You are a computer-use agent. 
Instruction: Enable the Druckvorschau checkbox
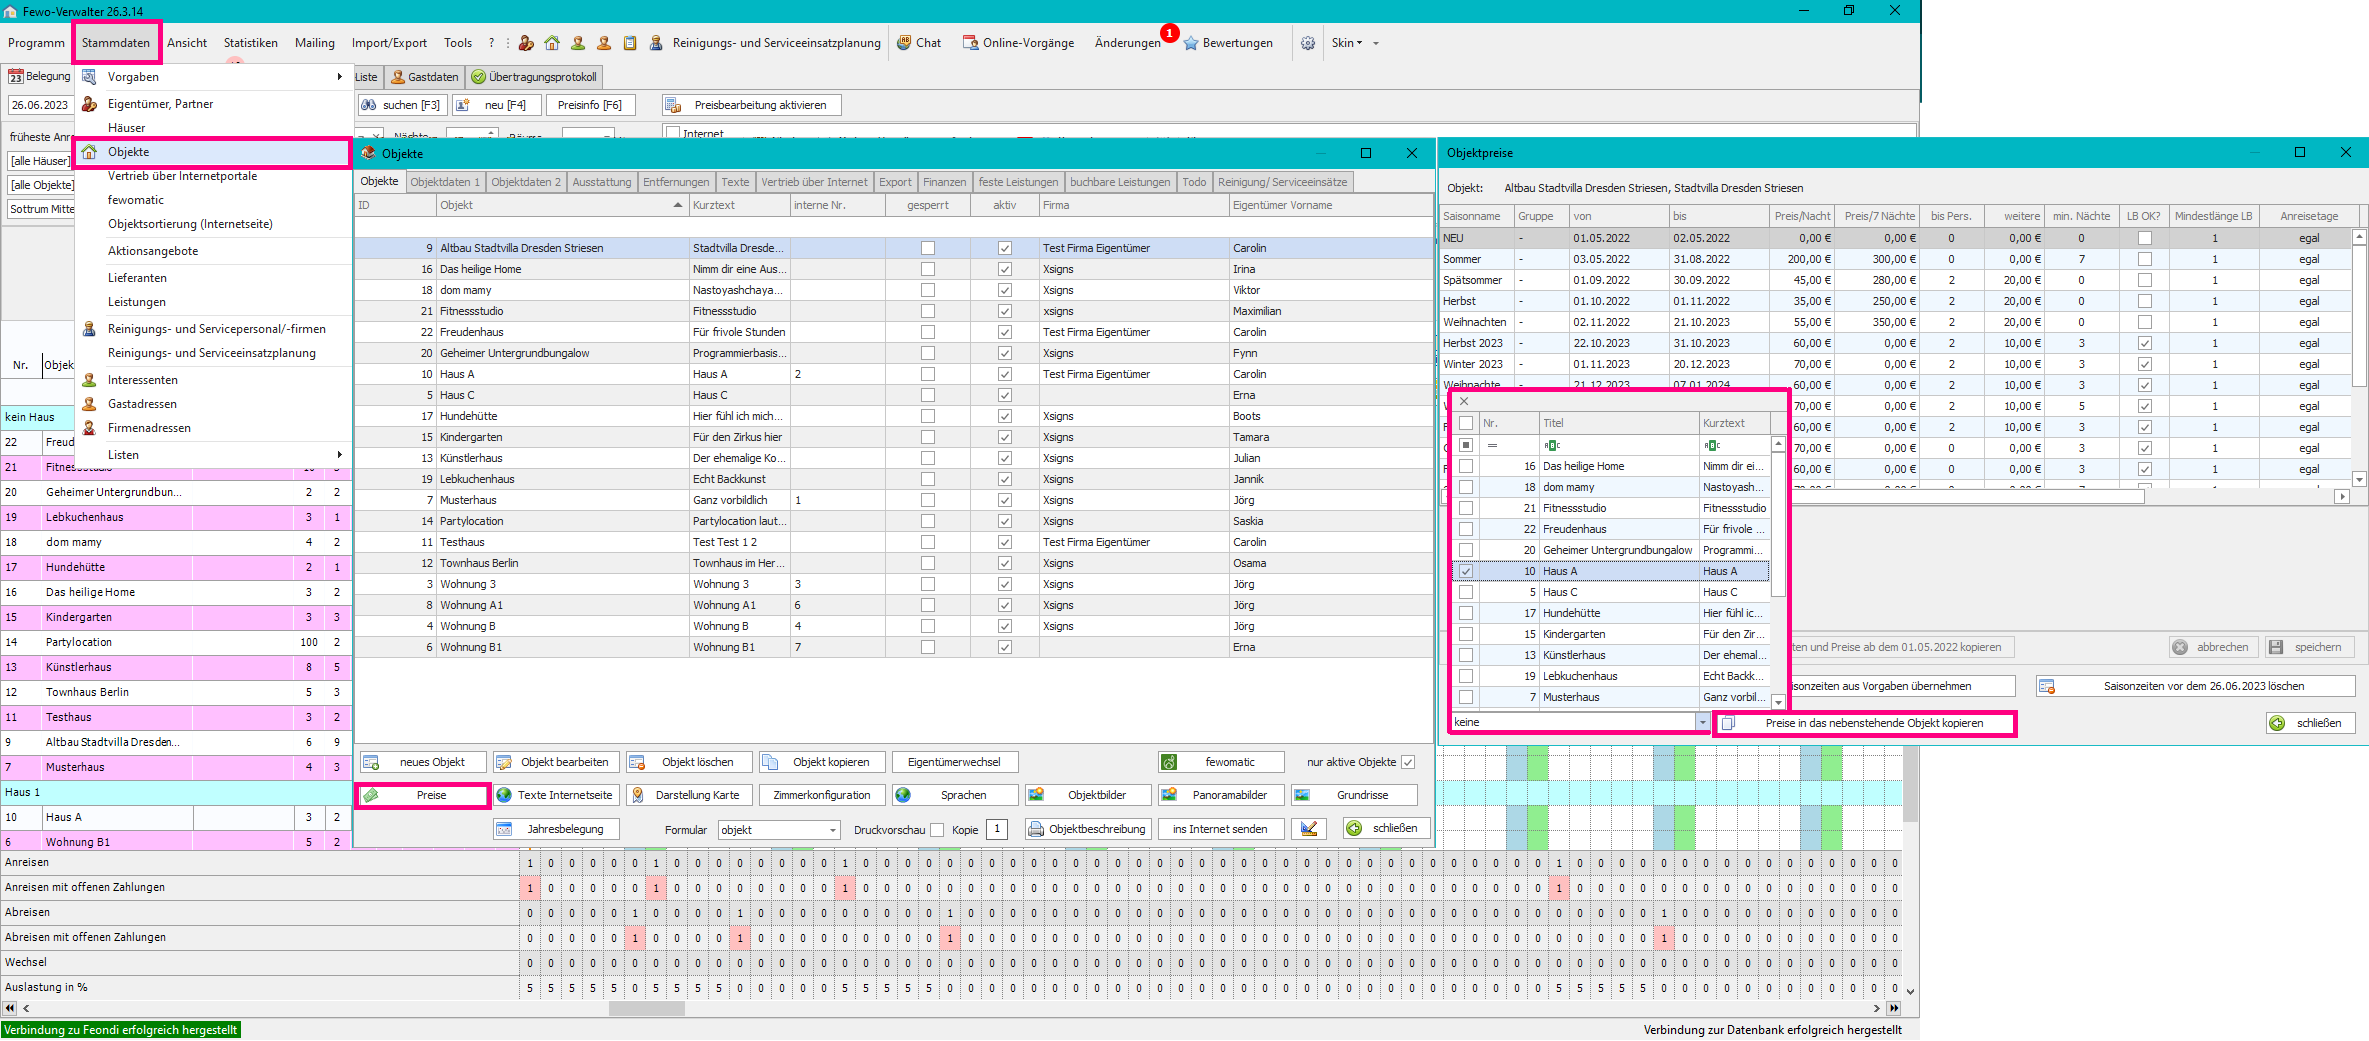click(x=936, y=830)
